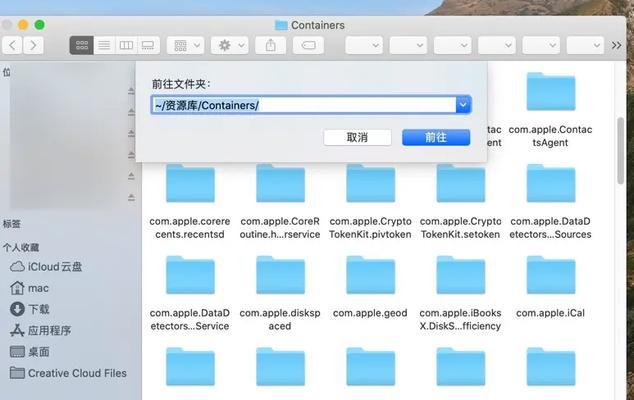
Task: Click the 取消 button
Action: pyautogui.click(x=357, y=138)
